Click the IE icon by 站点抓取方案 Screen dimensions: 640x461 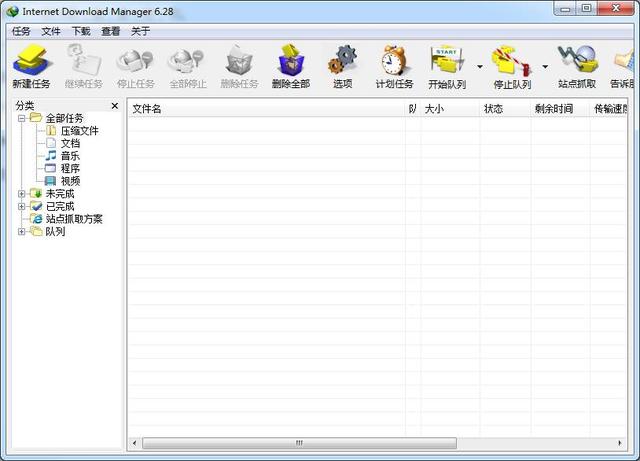coord(36,219)
